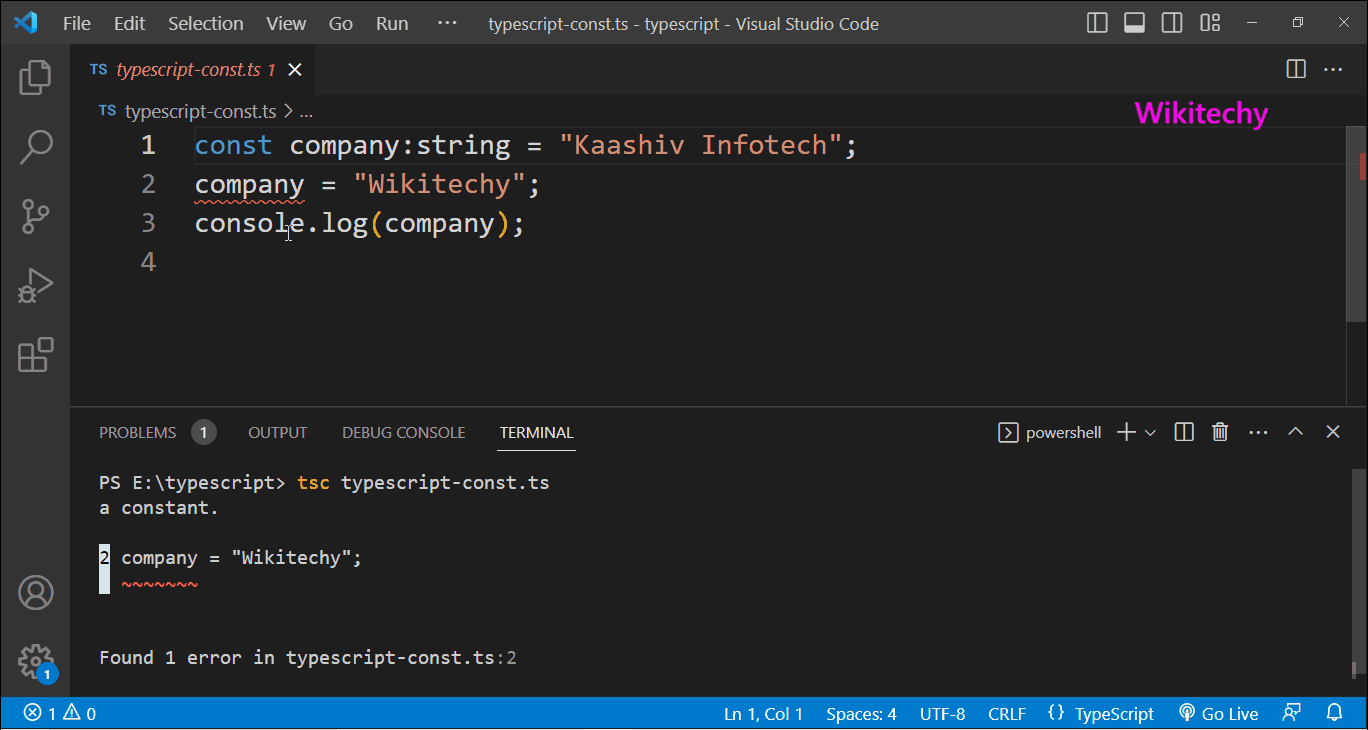Viewport: 1368px width, 730px height.
Task: Open the launch profile dropdown beside new terminal
Action: pos(1150,432)
